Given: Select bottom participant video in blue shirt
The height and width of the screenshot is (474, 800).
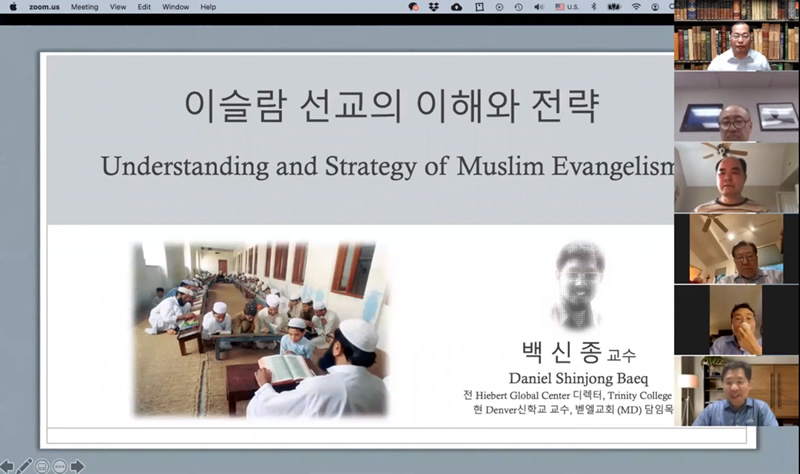Looking at the screenshot, I should click(736, 391).
